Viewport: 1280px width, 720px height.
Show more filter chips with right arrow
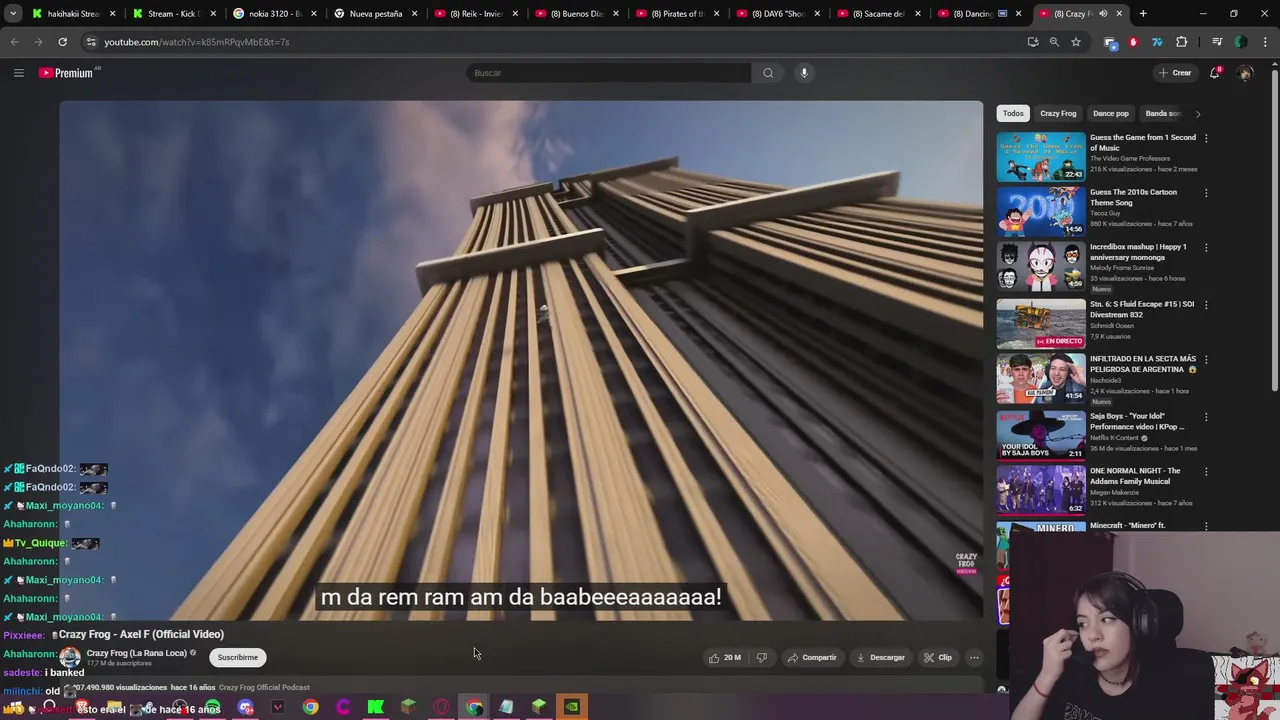pyautogui.click(x=1198, y=114)
